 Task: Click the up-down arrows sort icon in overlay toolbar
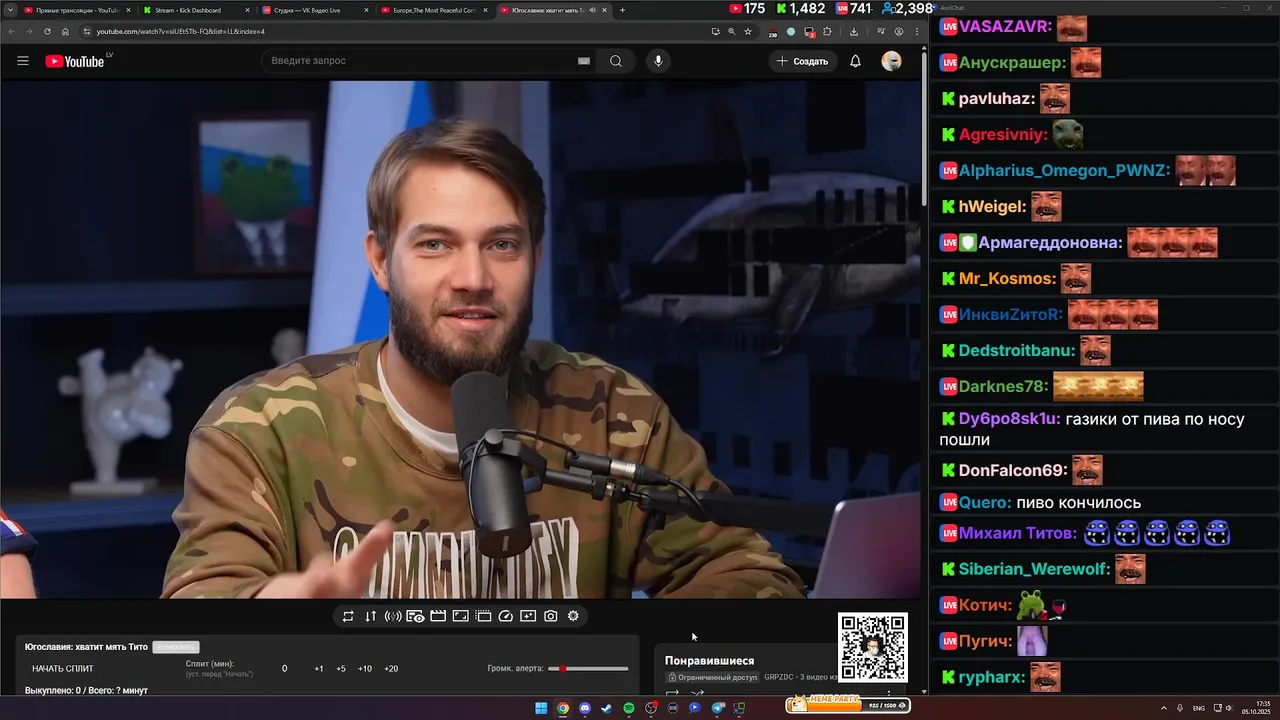(370, 616)
